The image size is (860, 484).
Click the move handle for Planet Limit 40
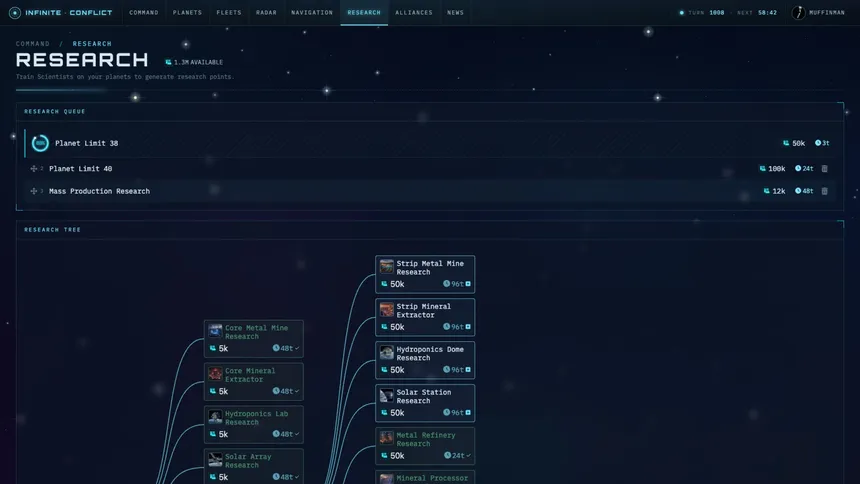(x=33, y=168)
